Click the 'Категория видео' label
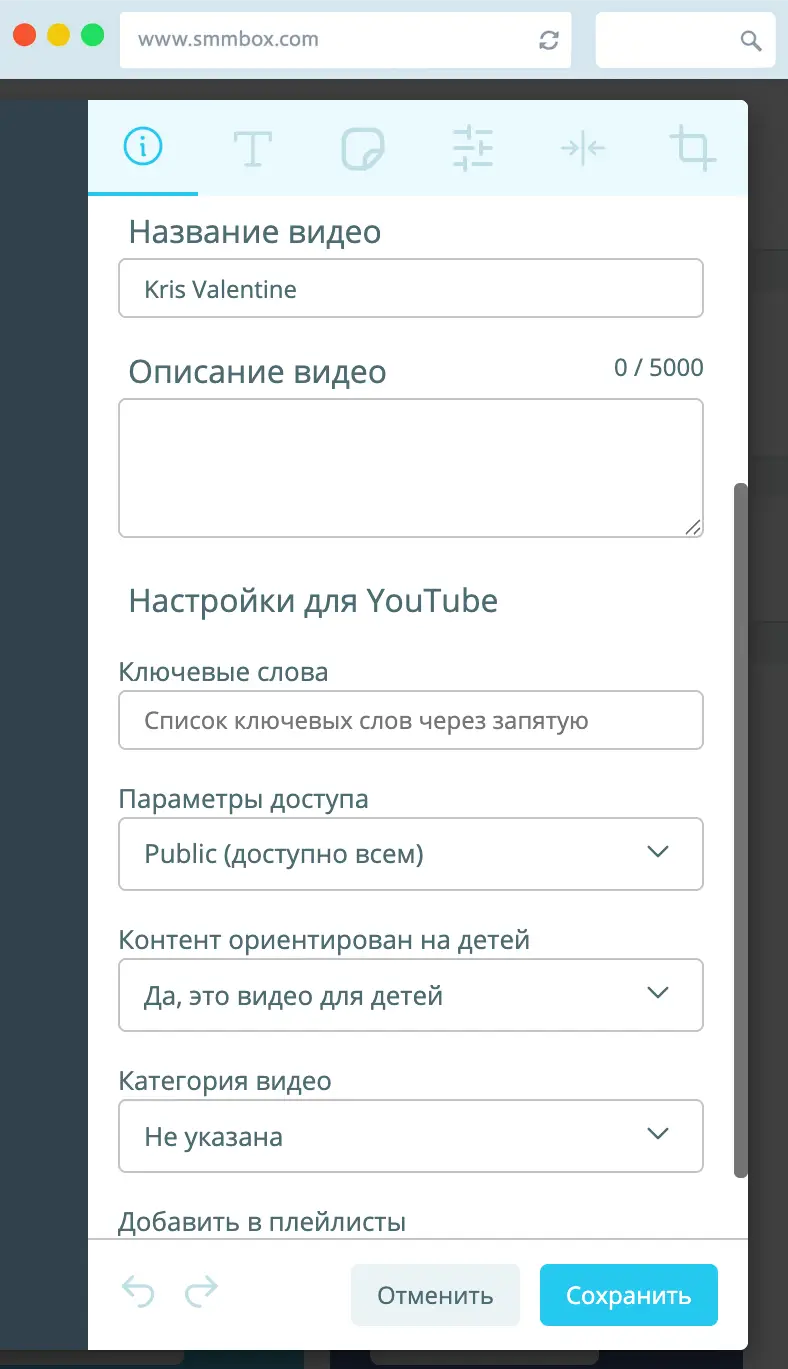The image size is (788, 1369). pos(225,1081)
